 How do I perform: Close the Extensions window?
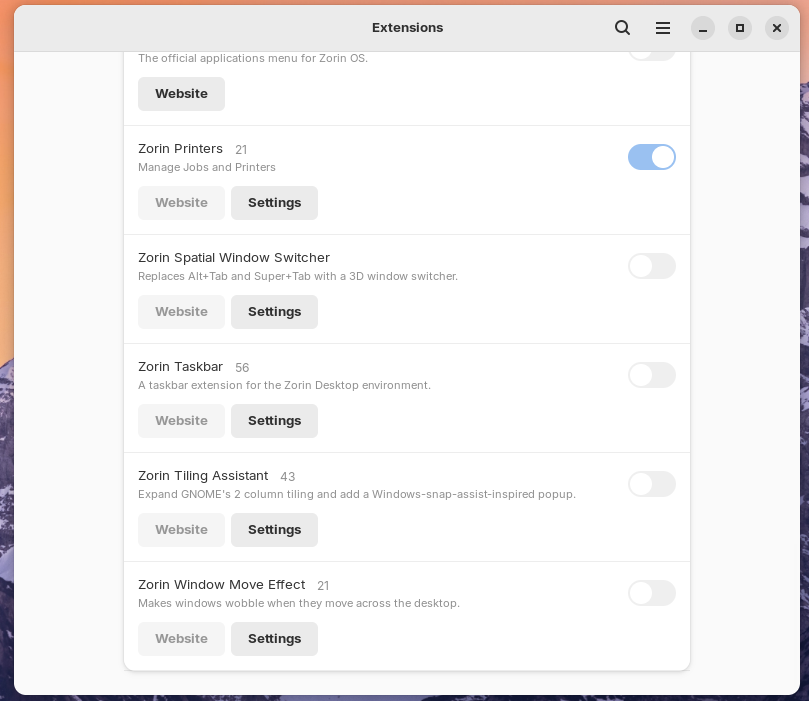(x=776, y=28)
